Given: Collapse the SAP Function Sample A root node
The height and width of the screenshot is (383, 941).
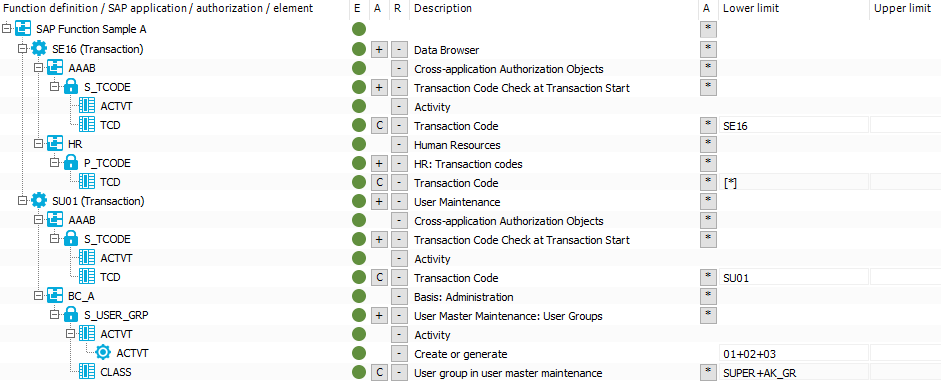Looking at the screenshot, I should (7, 28).
